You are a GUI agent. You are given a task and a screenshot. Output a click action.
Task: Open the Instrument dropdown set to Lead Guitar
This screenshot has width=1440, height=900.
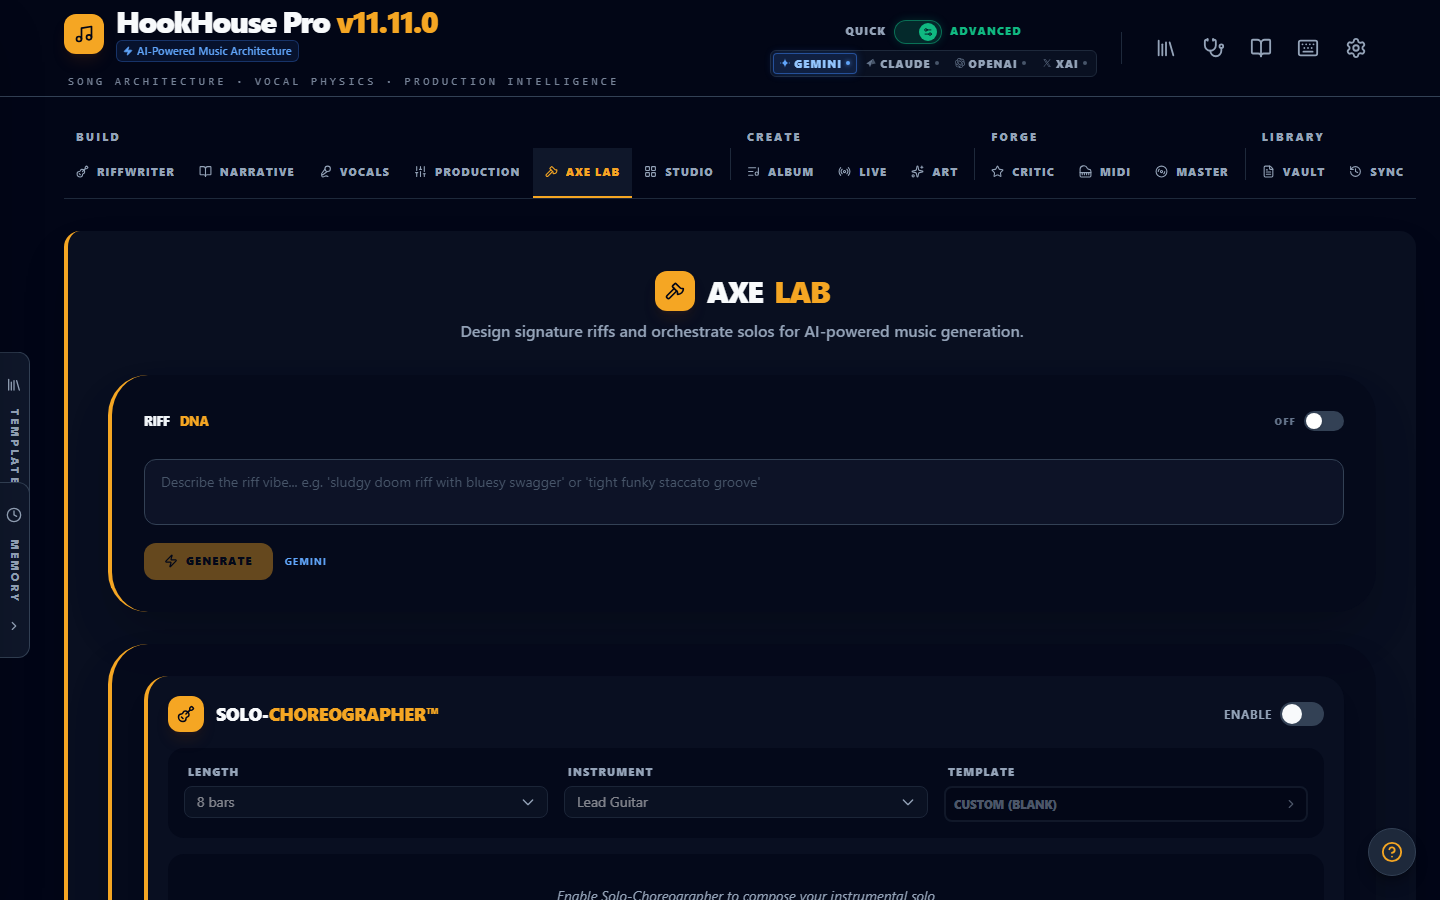coord(745,802)
